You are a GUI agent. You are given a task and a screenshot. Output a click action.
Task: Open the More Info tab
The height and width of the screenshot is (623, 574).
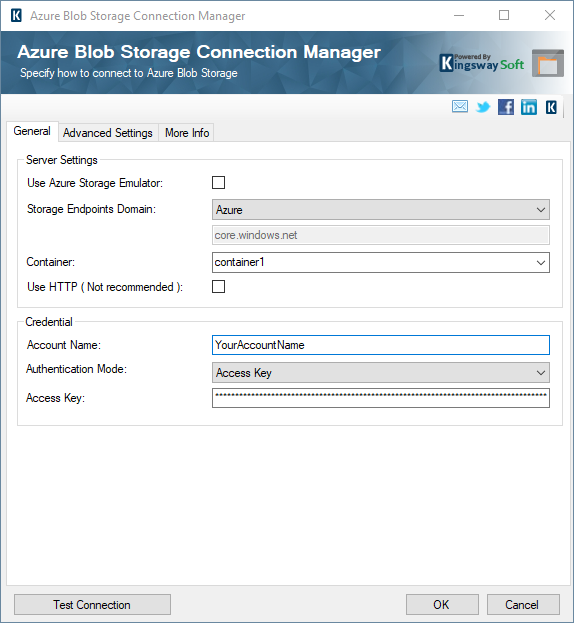pyautogui.click(x=187, y=133)
